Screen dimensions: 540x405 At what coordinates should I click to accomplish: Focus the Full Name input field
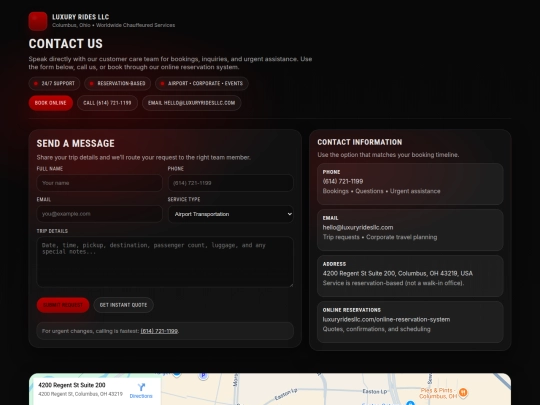point(99,183)
